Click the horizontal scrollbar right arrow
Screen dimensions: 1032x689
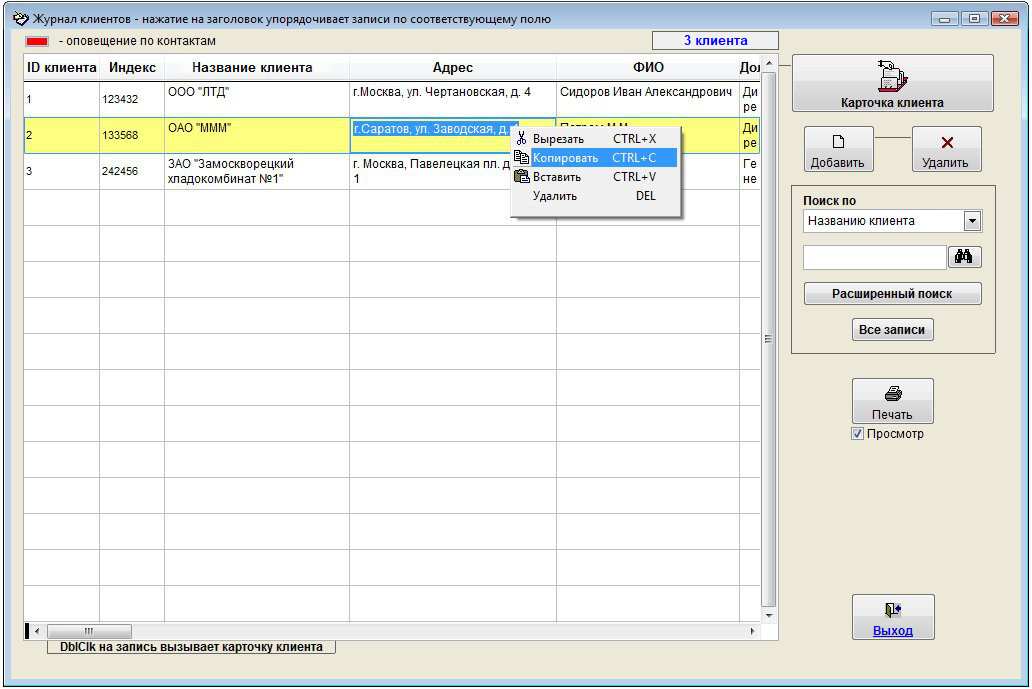click(753, 632)
